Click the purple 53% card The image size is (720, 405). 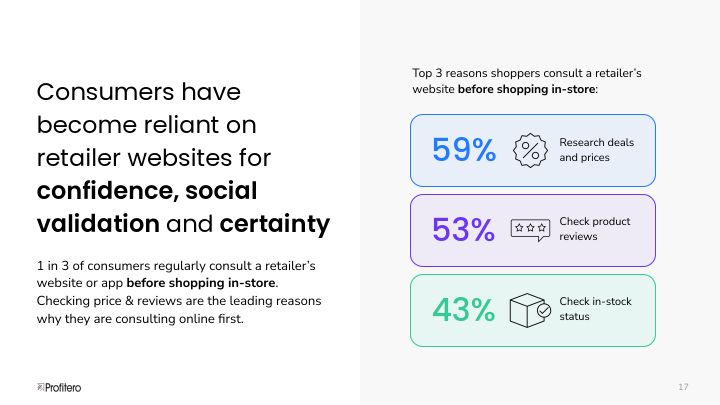pyautogui.click(x=533, y=231)
